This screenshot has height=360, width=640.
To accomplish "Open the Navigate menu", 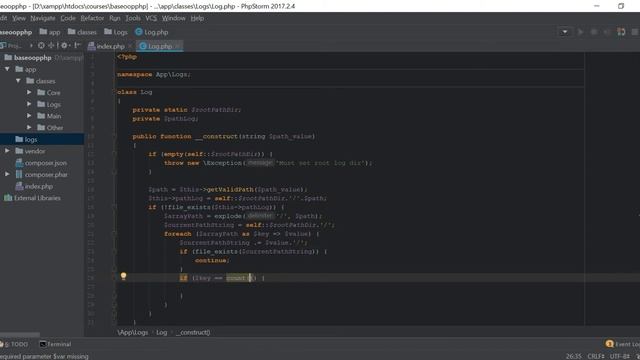I will (x=42, y=18).
